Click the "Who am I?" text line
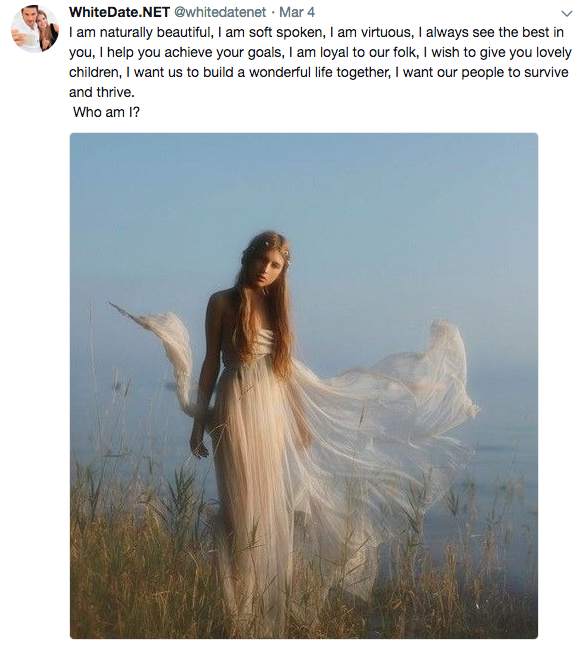Image resolution: width=587 pixels, height=653 pixels. (x=106, y=112)
